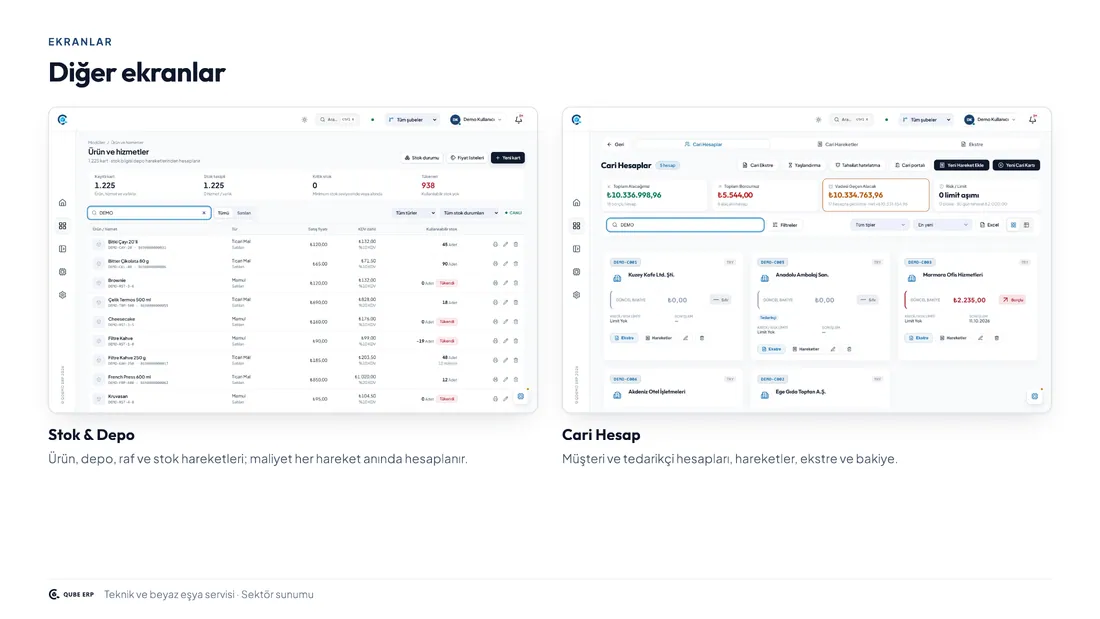The height and width of the screenshot is (619, 1100).
Task: Open notifications bell on the Stok & Depo screen
Action: pyautogui.click(x=519, y=119)
